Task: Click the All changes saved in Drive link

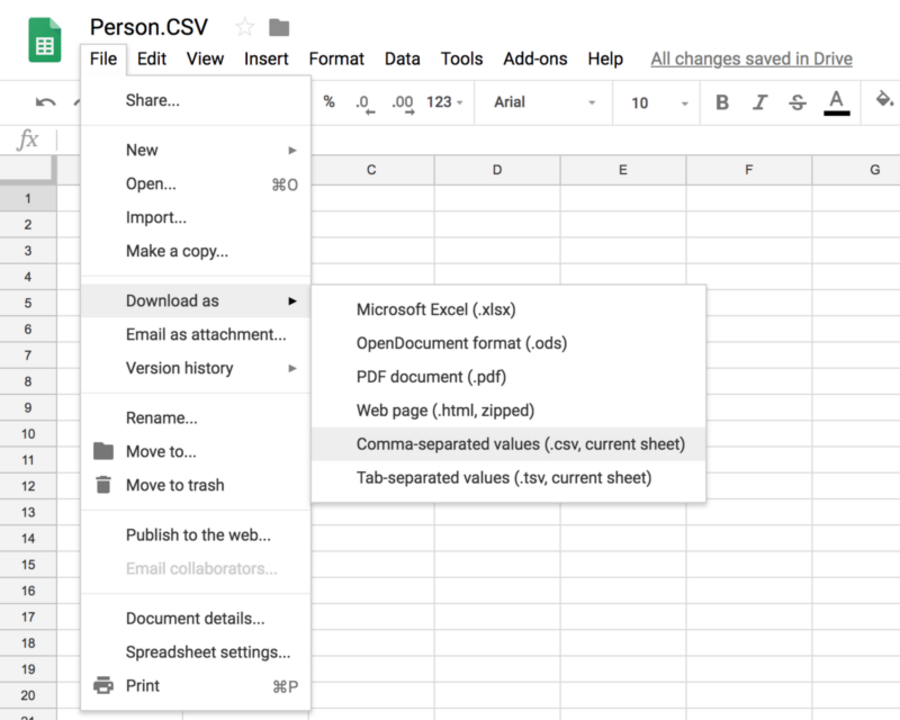Action: [x=751, y=59]
